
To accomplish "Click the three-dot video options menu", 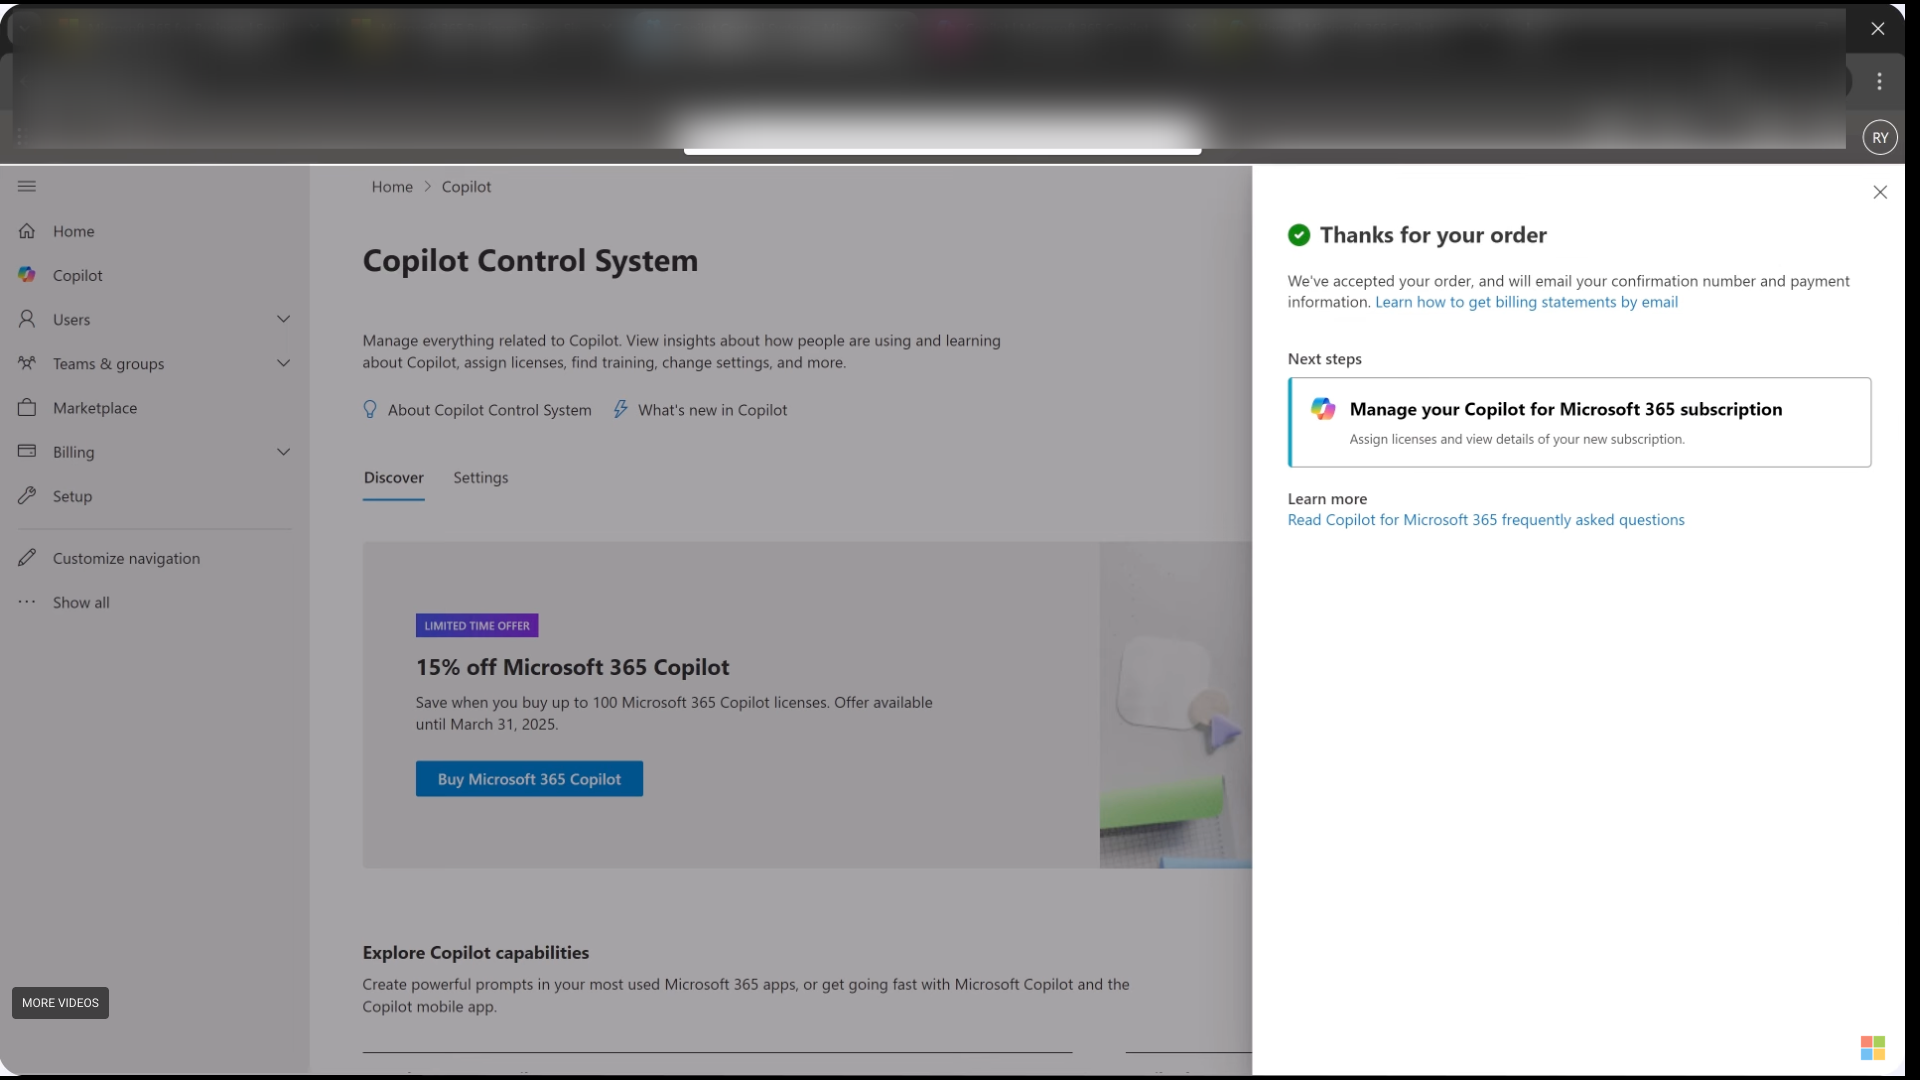I will pyautogui.click(x=1879, y=82).
